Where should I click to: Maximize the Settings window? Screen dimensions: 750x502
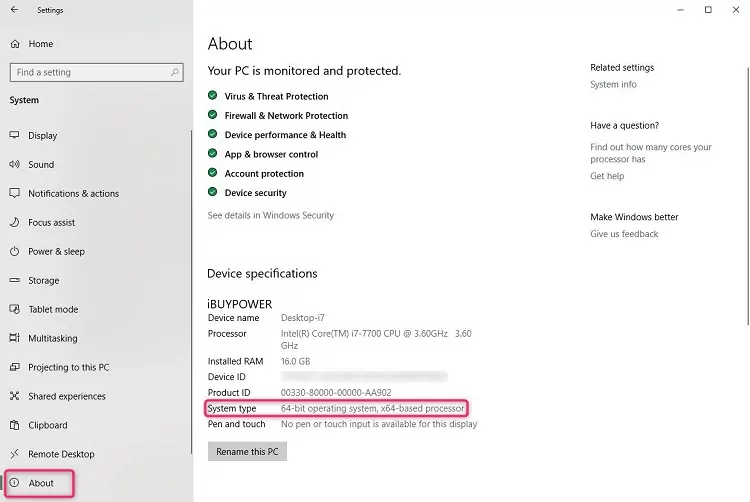(708, 10)
